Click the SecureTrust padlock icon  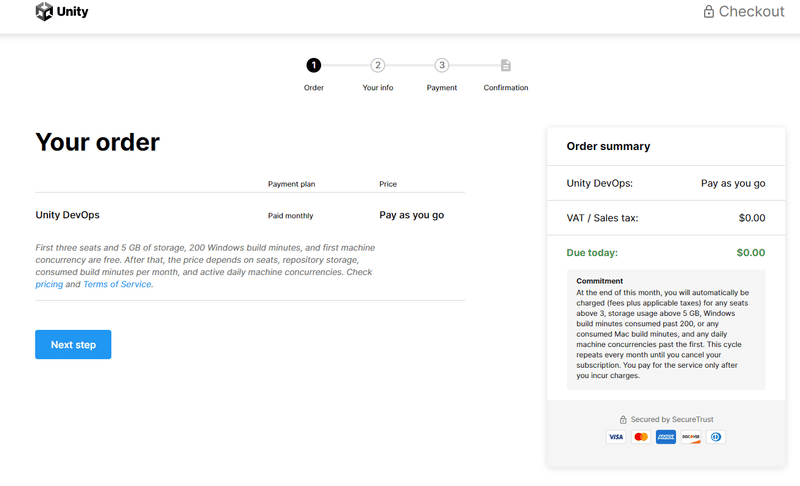[x=623, y=419]
